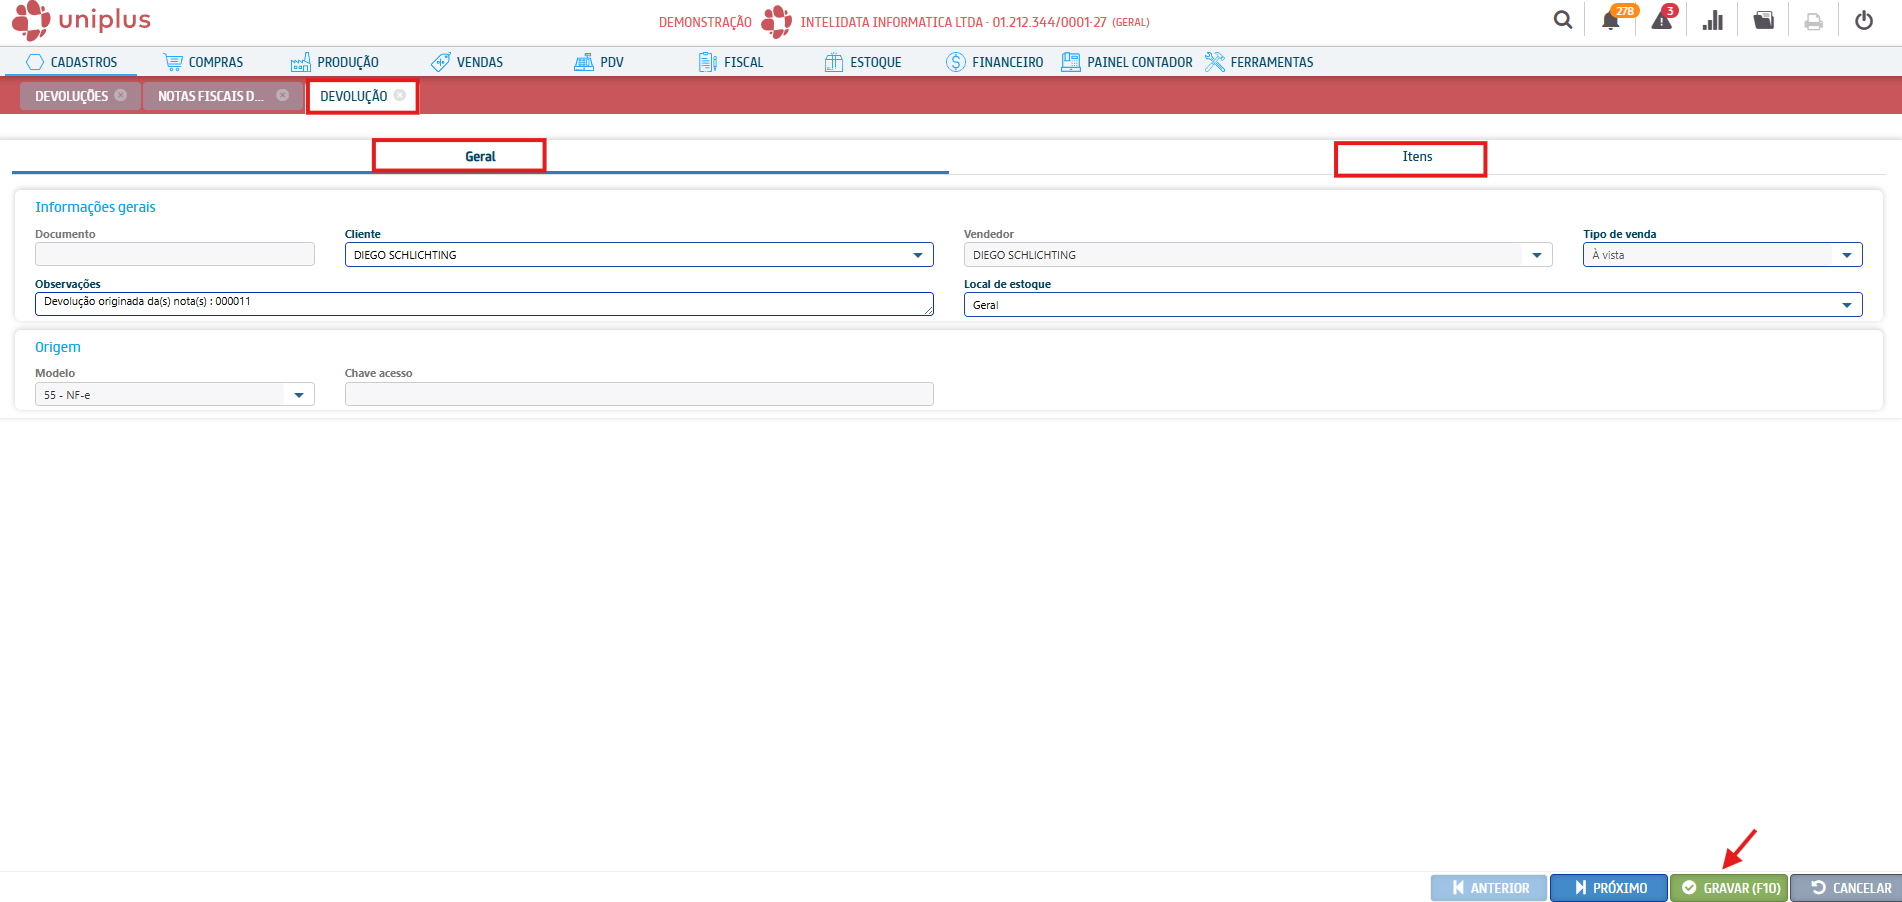
Task: Close the Devolução tab
Action: pos(400,95)
